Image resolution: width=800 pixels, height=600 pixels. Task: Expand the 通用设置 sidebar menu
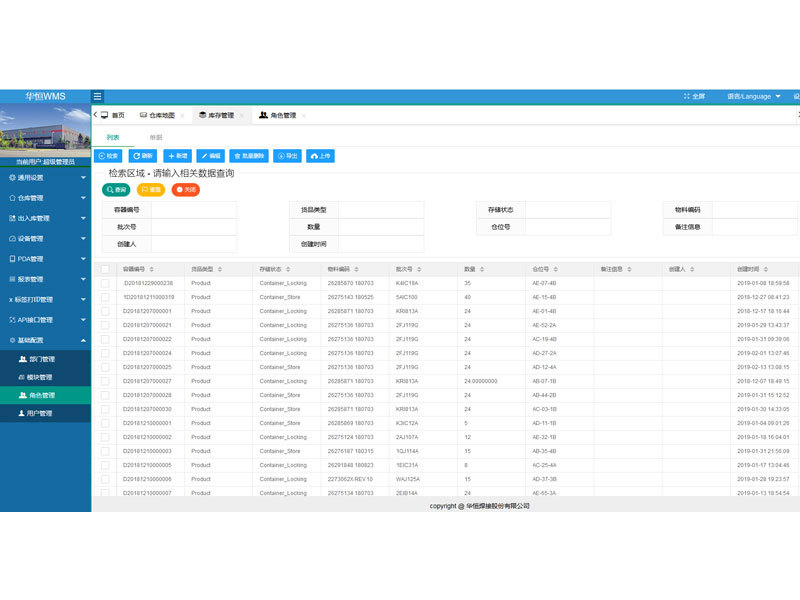pos(45,177)
